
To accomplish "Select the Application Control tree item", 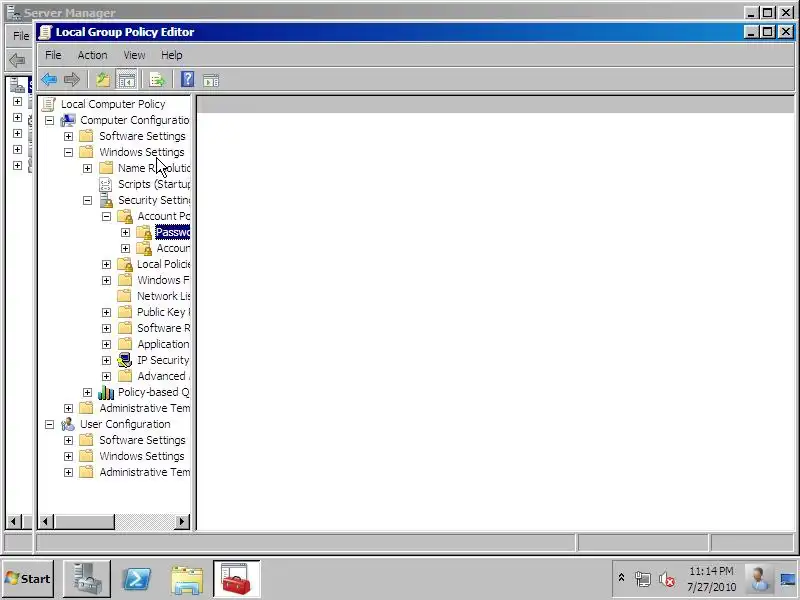I will 163,344.
